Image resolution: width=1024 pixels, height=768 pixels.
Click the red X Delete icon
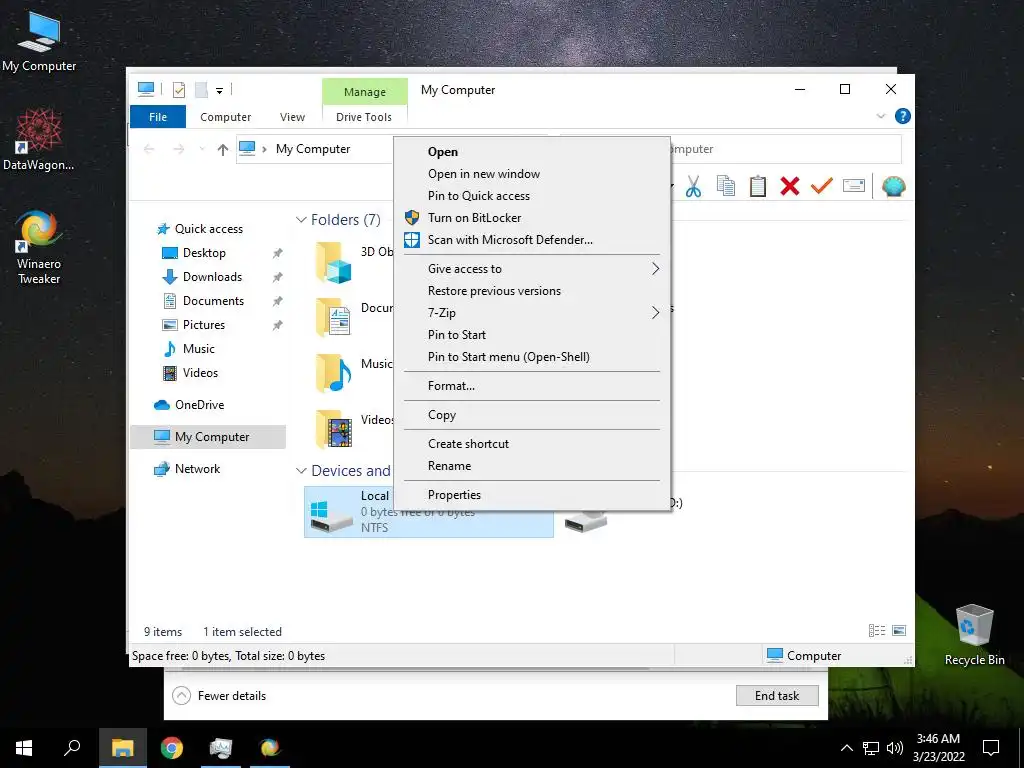coord(790,186)
